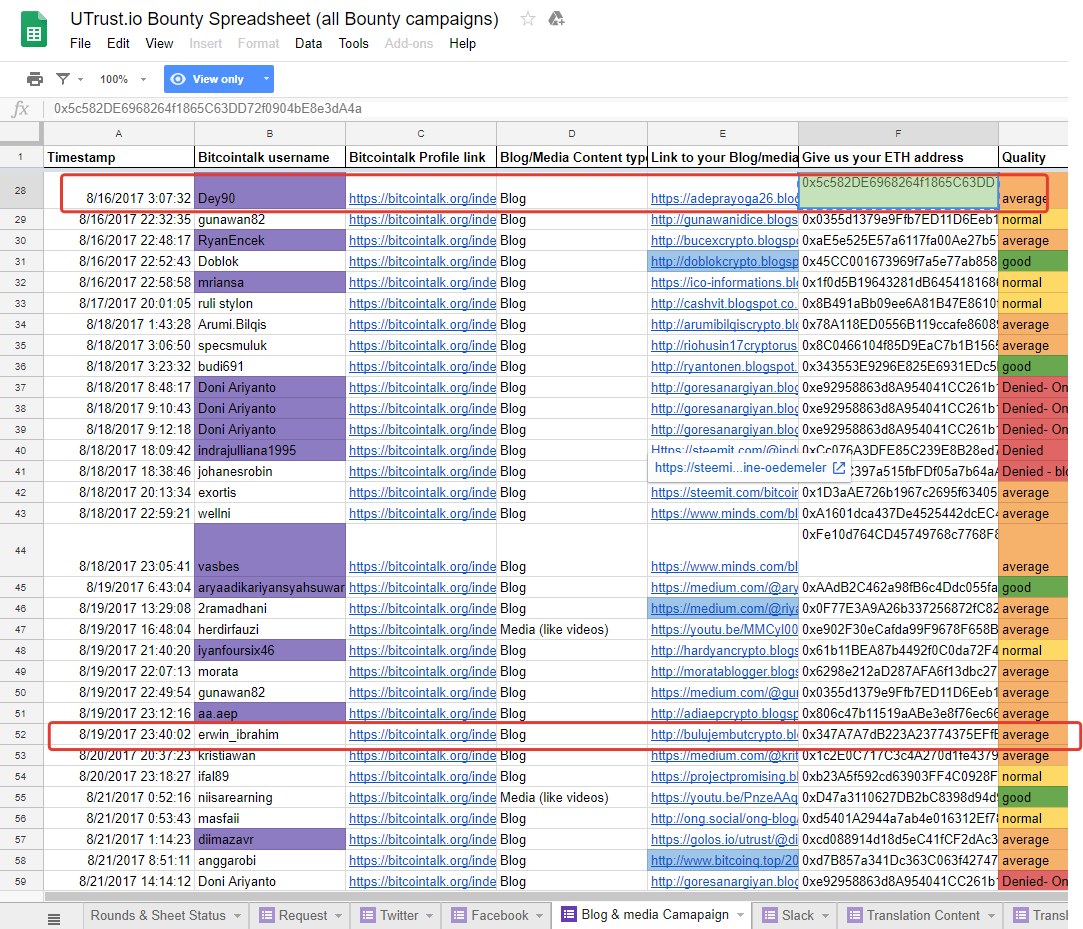Star the UTrust.io Bounty Spreadsheet

tap(528, 19)
